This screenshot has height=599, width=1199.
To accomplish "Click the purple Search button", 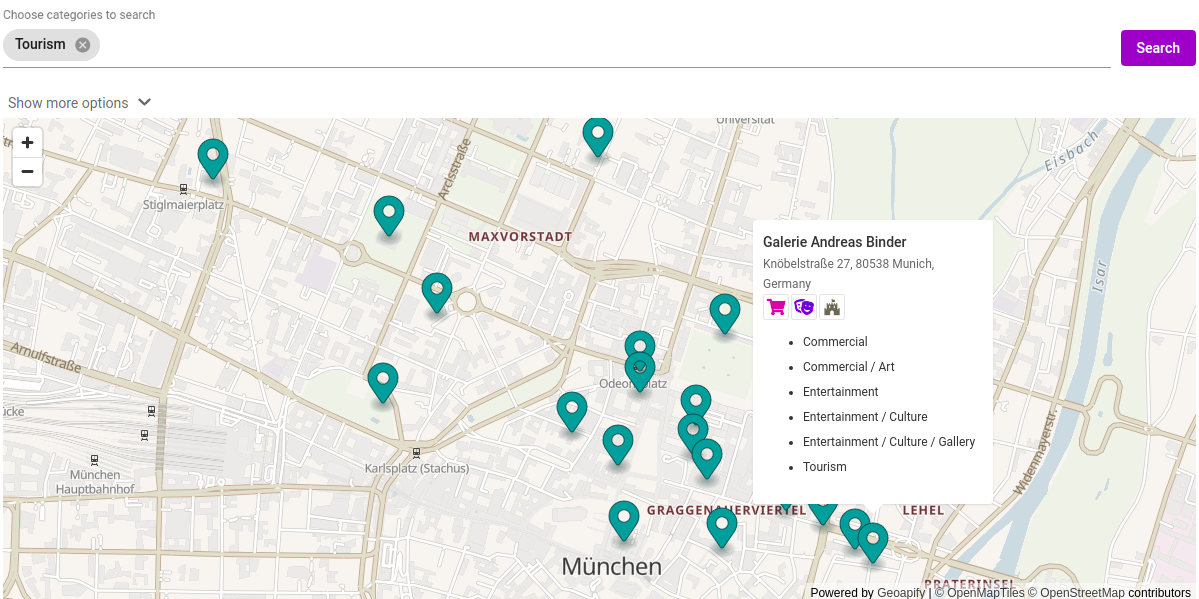I will (x=1157, y=48).
